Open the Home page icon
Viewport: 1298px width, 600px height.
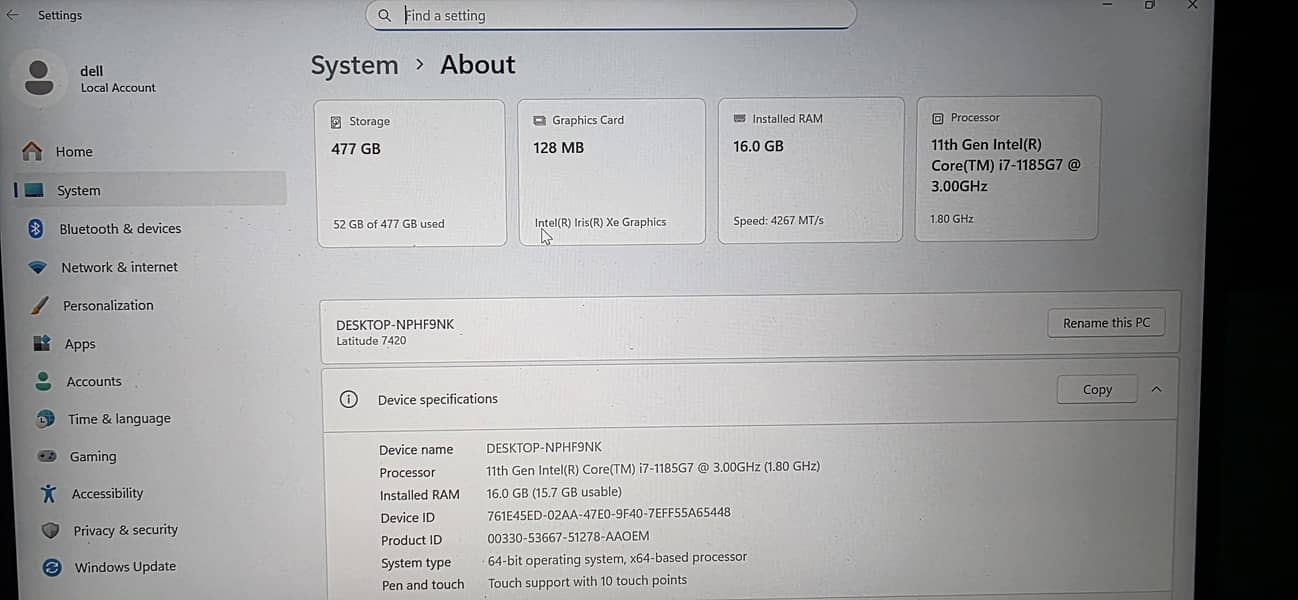[32, 151]
